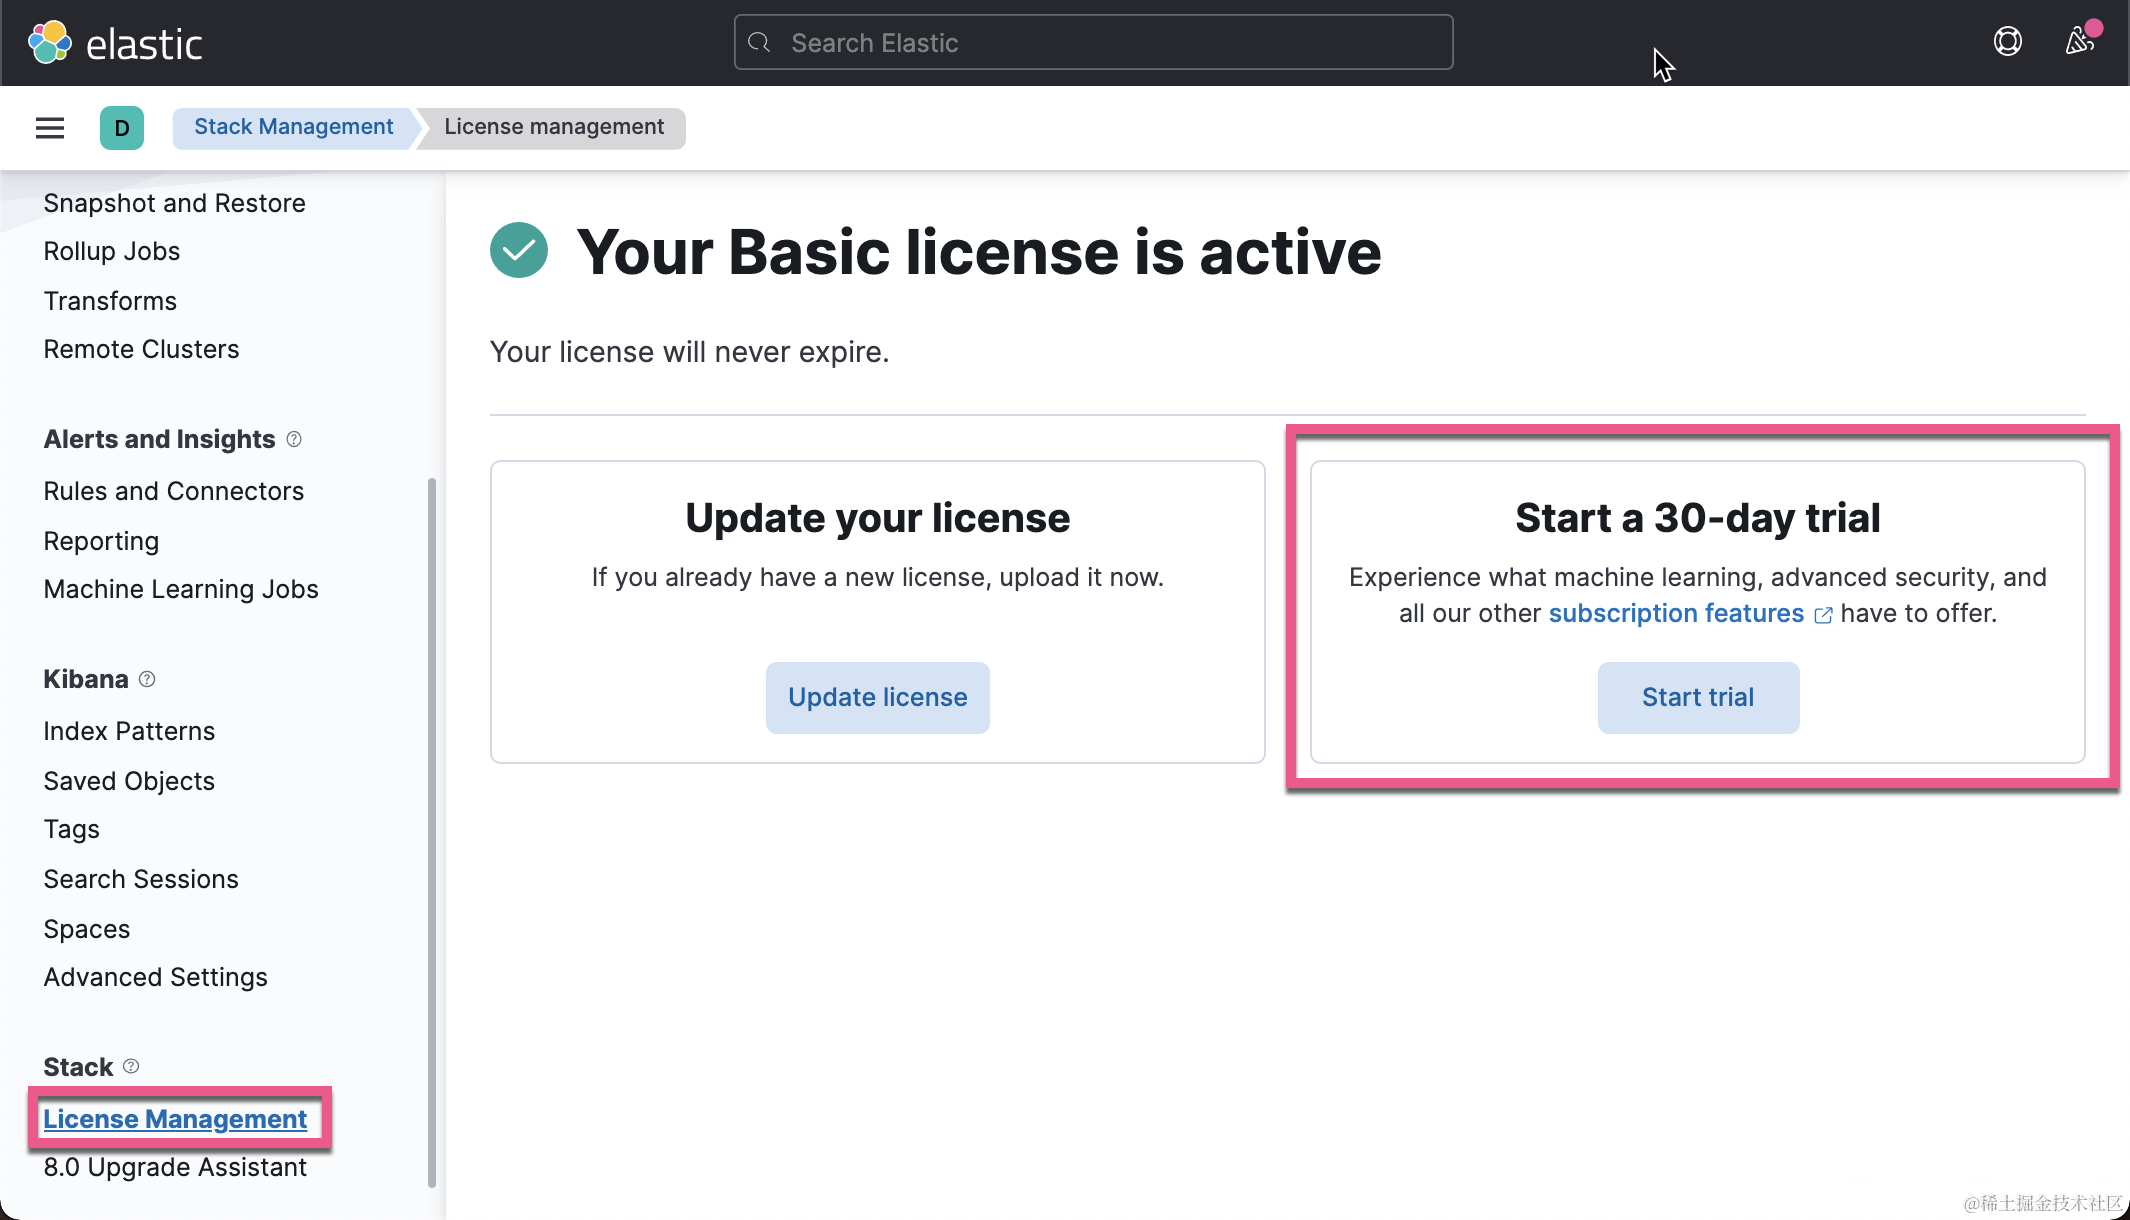Click the Start trial button
Image resolution: width=2130 pixels, height=1220 pixels.
pos(1697,697)
